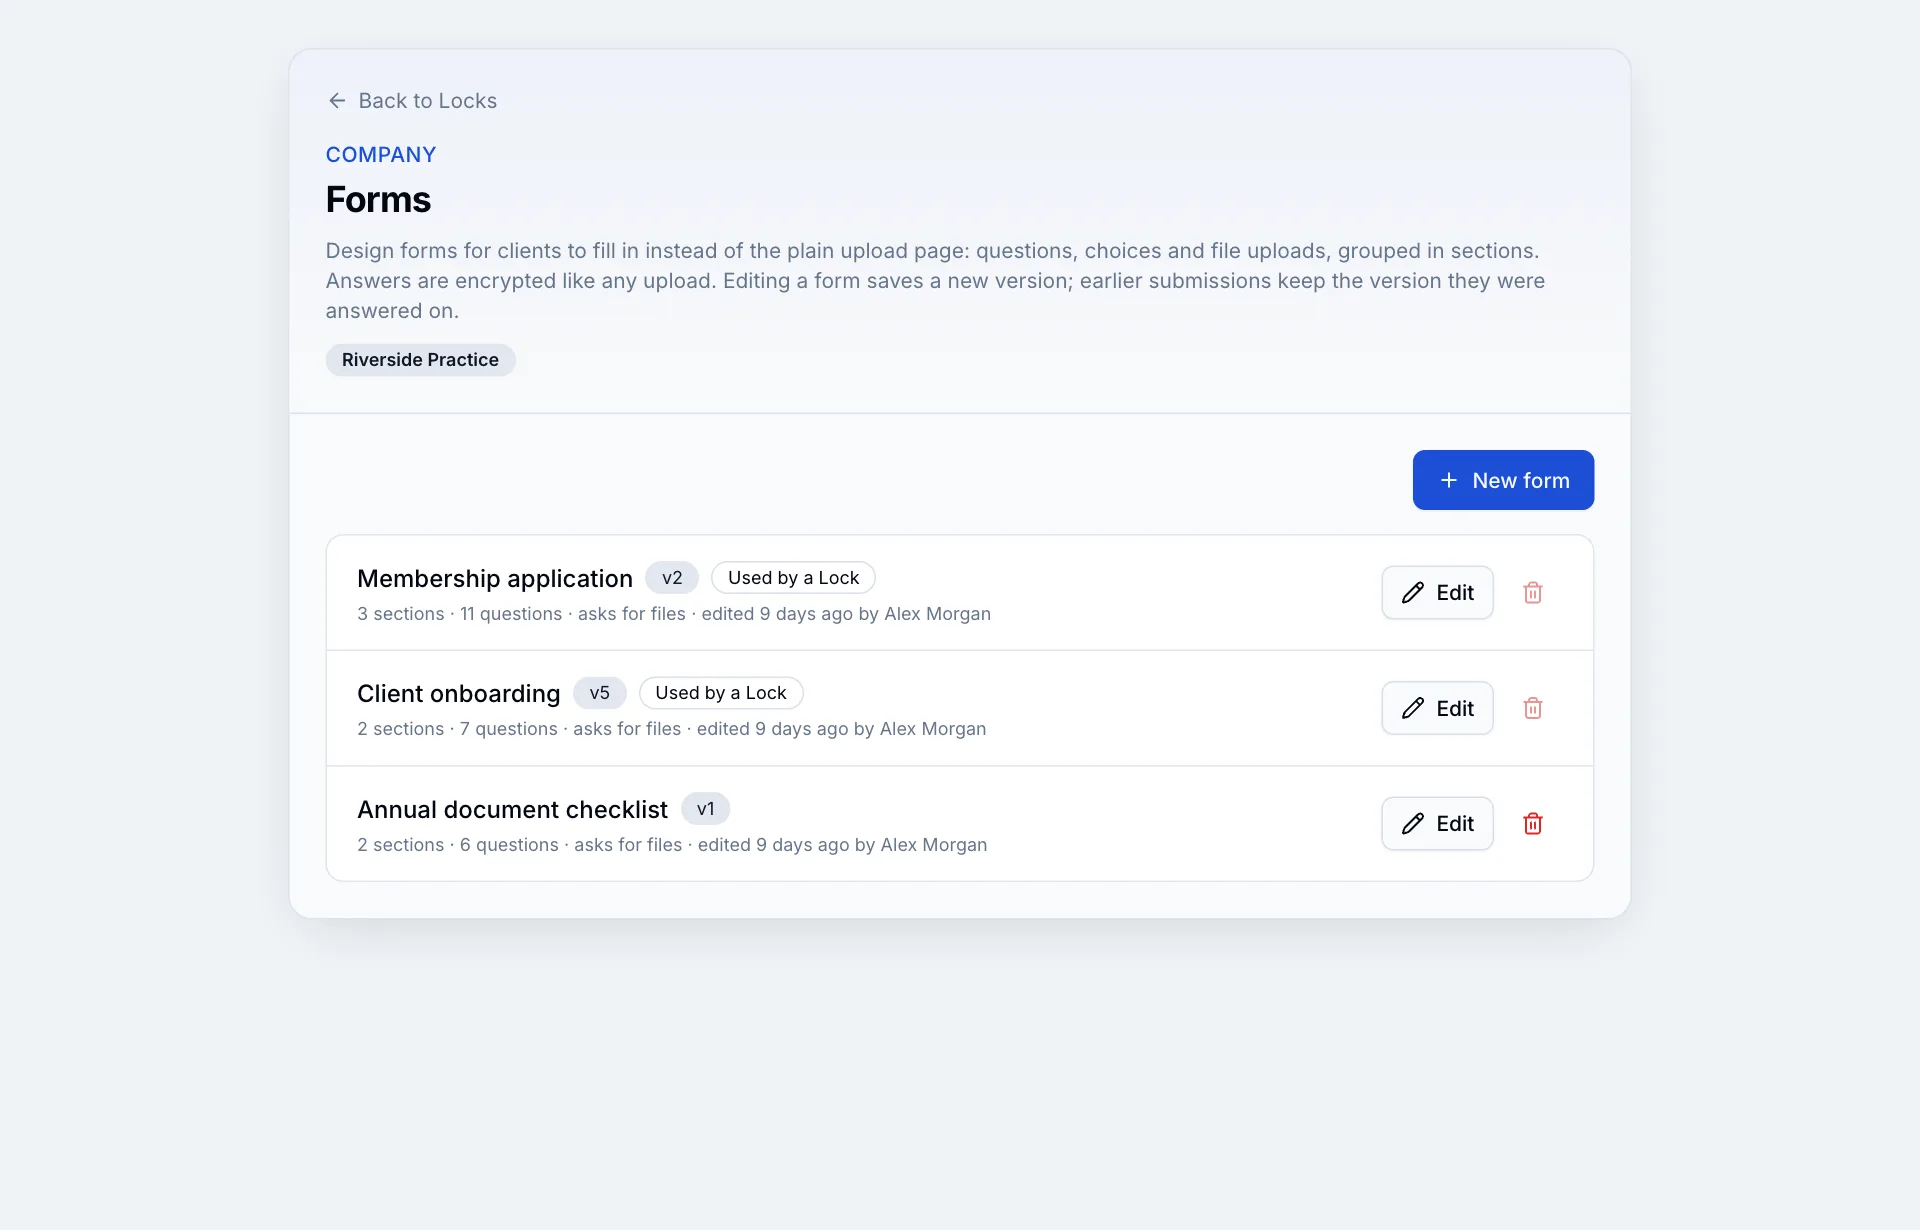Select the Client onboarding title
Screen dimensions: 1920x1230
pos(458,693)
